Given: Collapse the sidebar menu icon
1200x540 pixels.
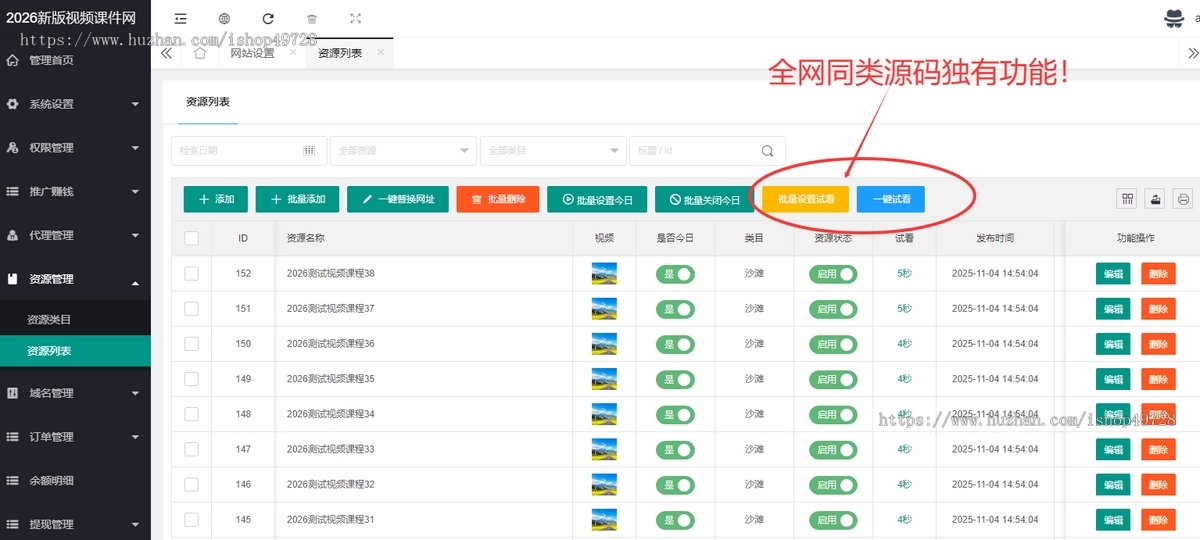Looking at the screenshot, I should pos(180,18).
